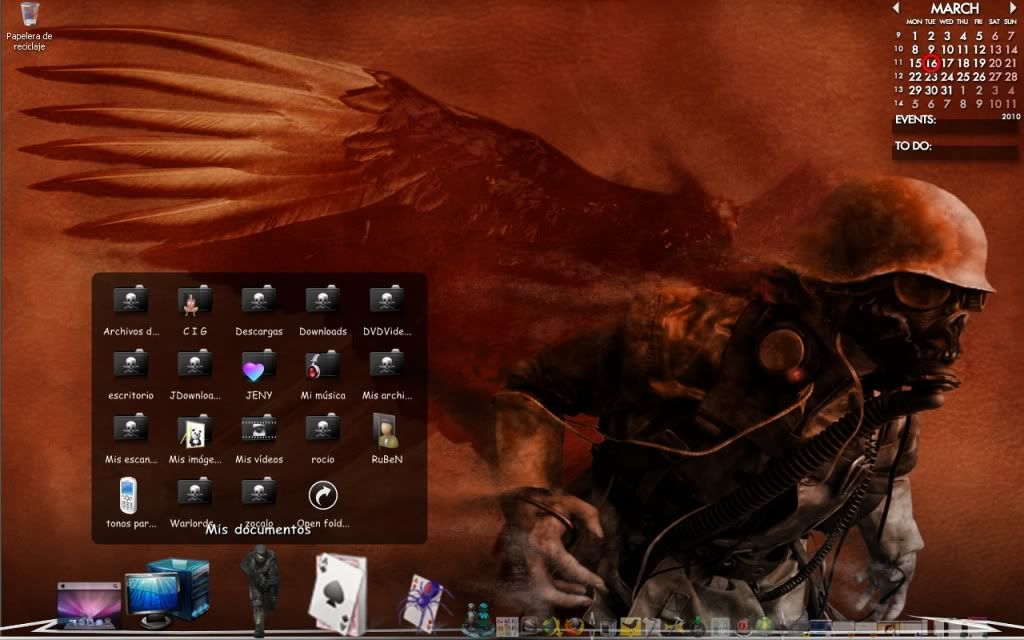Open the Downloads folder
The image size is (1024, 640).
click(323, 311)
